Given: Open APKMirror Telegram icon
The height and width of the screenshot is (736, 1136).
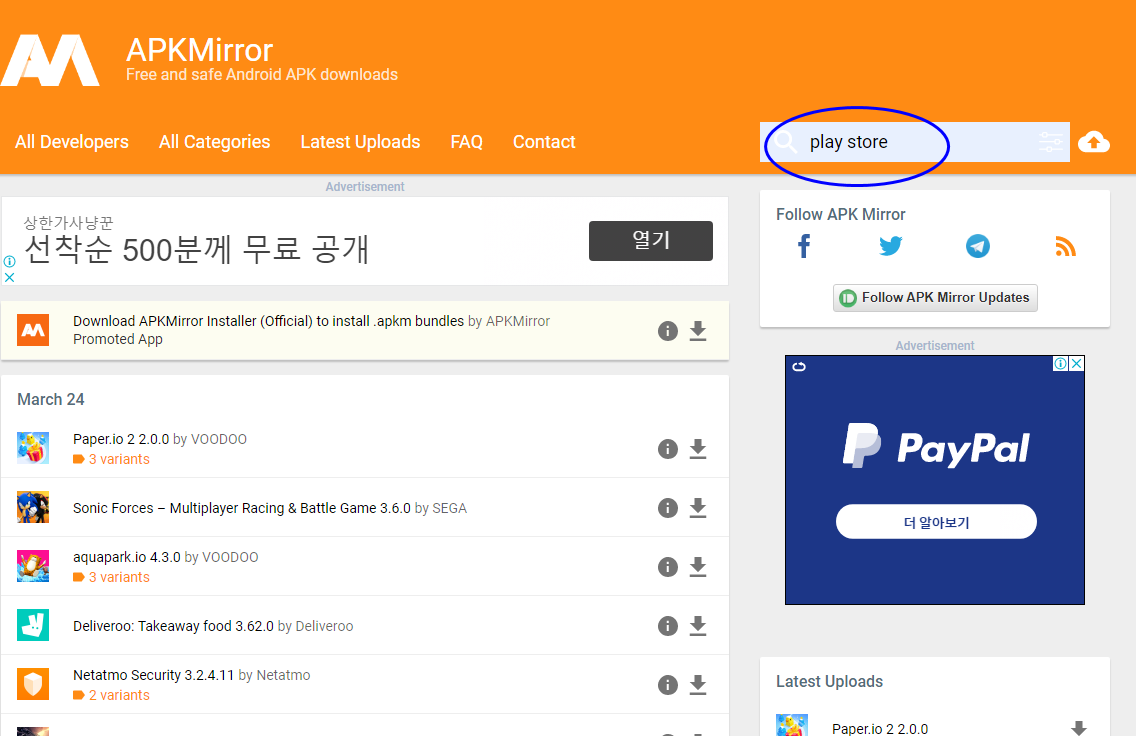Looking at the screenshot, I should [978, 246].
